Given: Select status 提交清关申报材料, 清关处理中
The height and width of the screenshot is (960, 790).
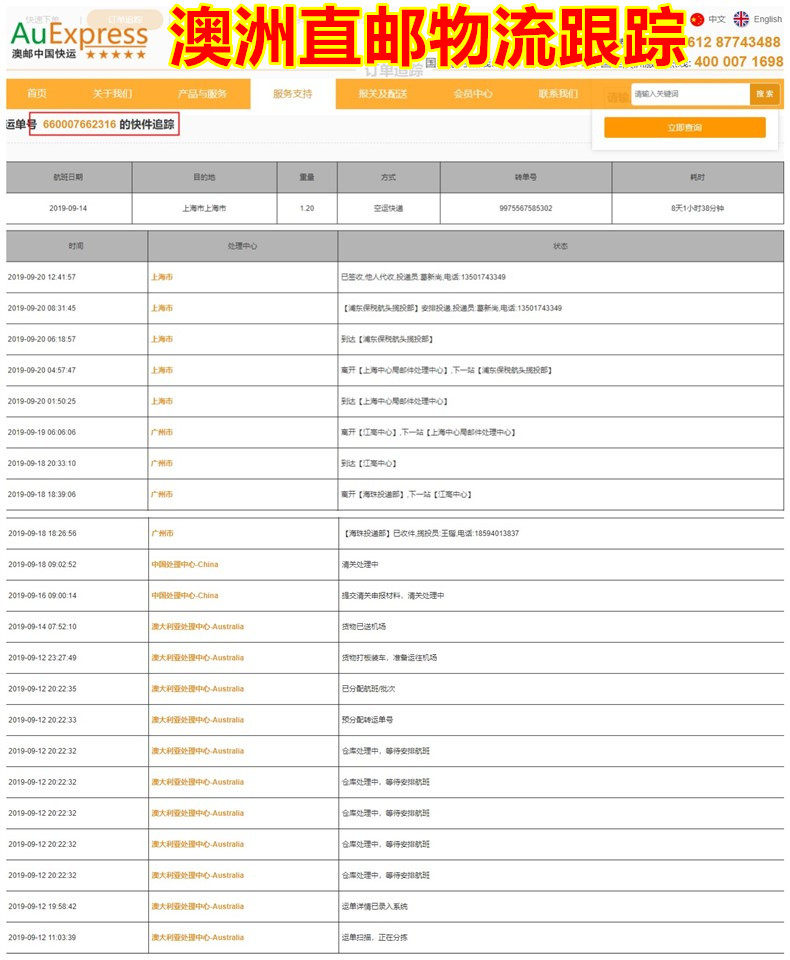Looking at the screenshot, I should [393, 596].
